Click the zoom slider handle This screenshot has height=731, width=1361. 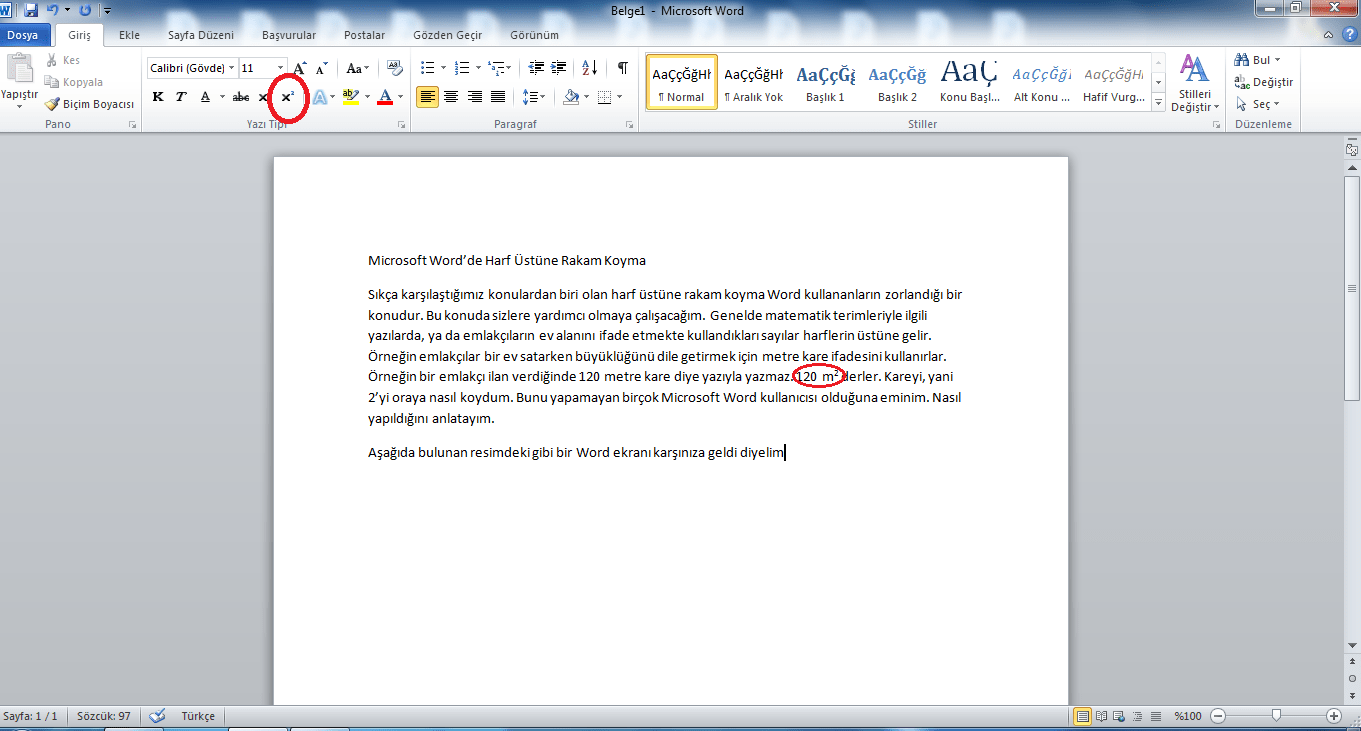(1276, 716)
